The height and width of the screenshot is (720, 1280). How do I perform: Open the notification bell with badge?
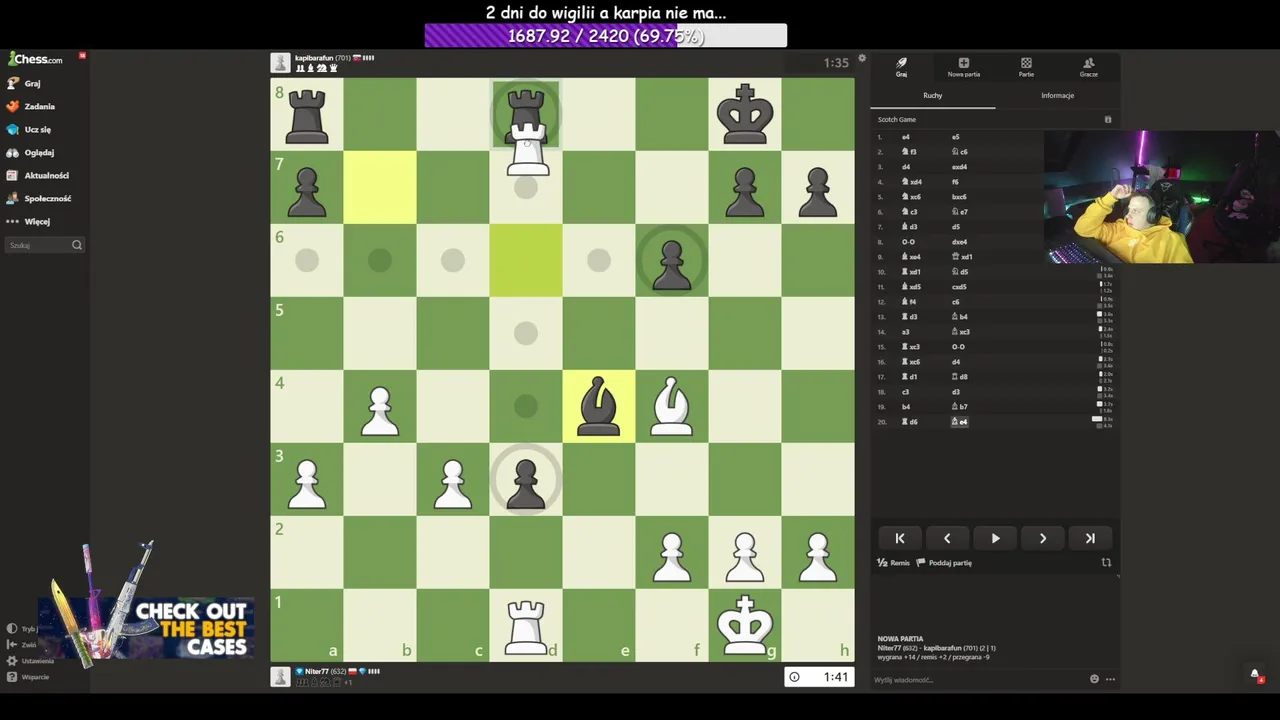(1255, 675)
